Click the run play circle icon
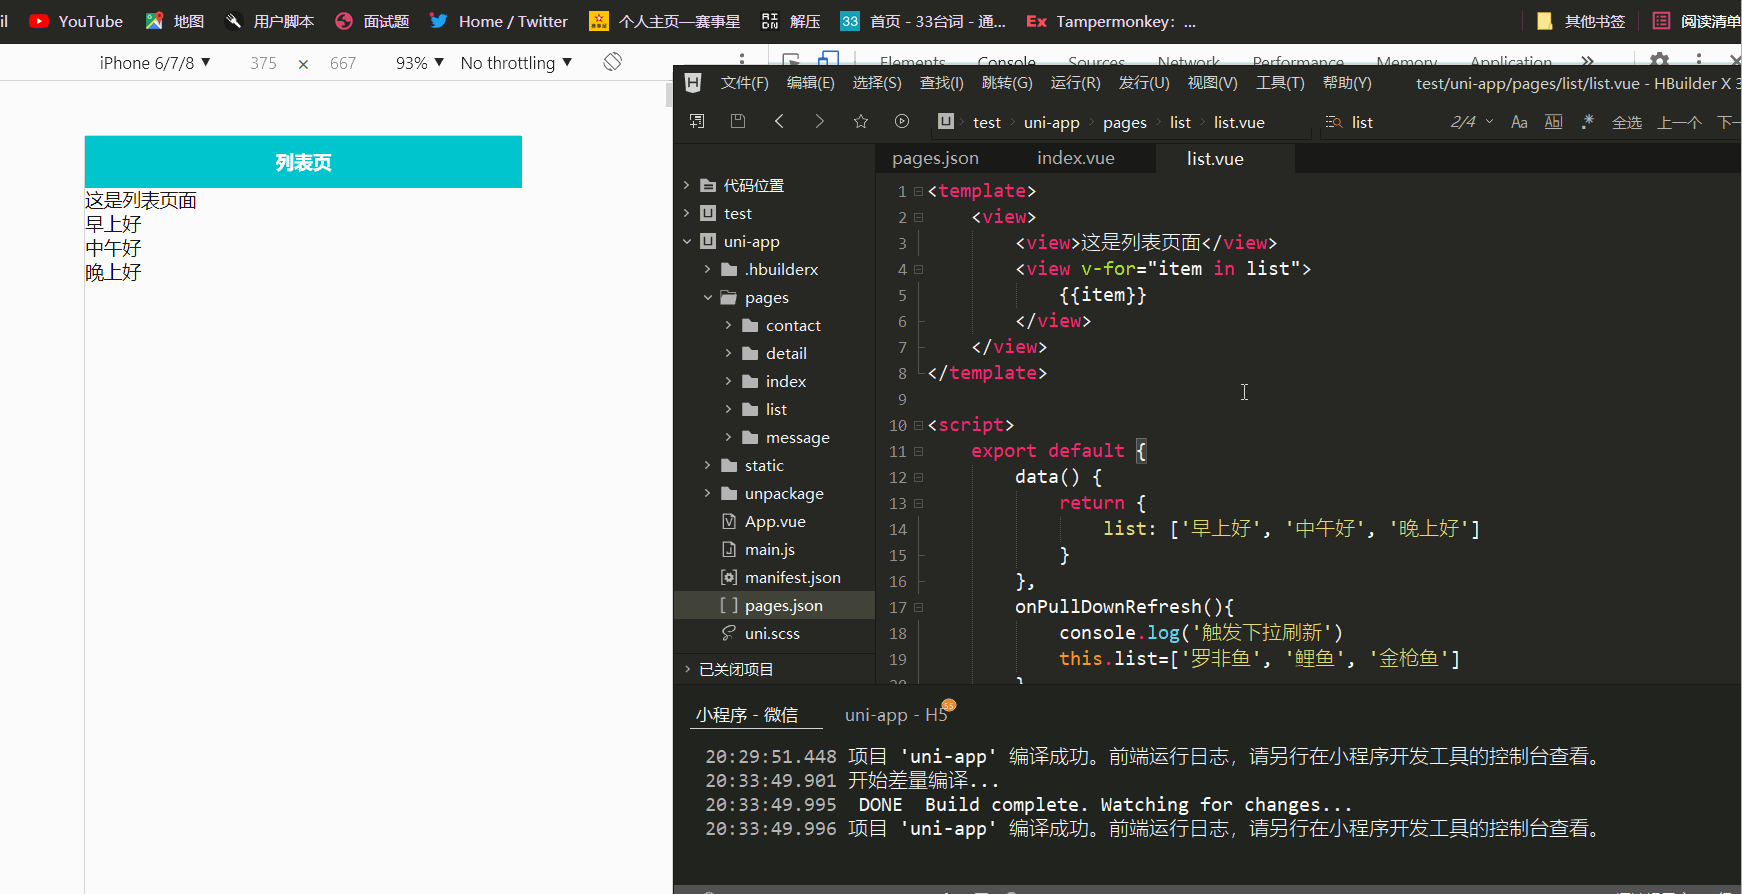Screen dimensions: 1742x894 (902, 121)
